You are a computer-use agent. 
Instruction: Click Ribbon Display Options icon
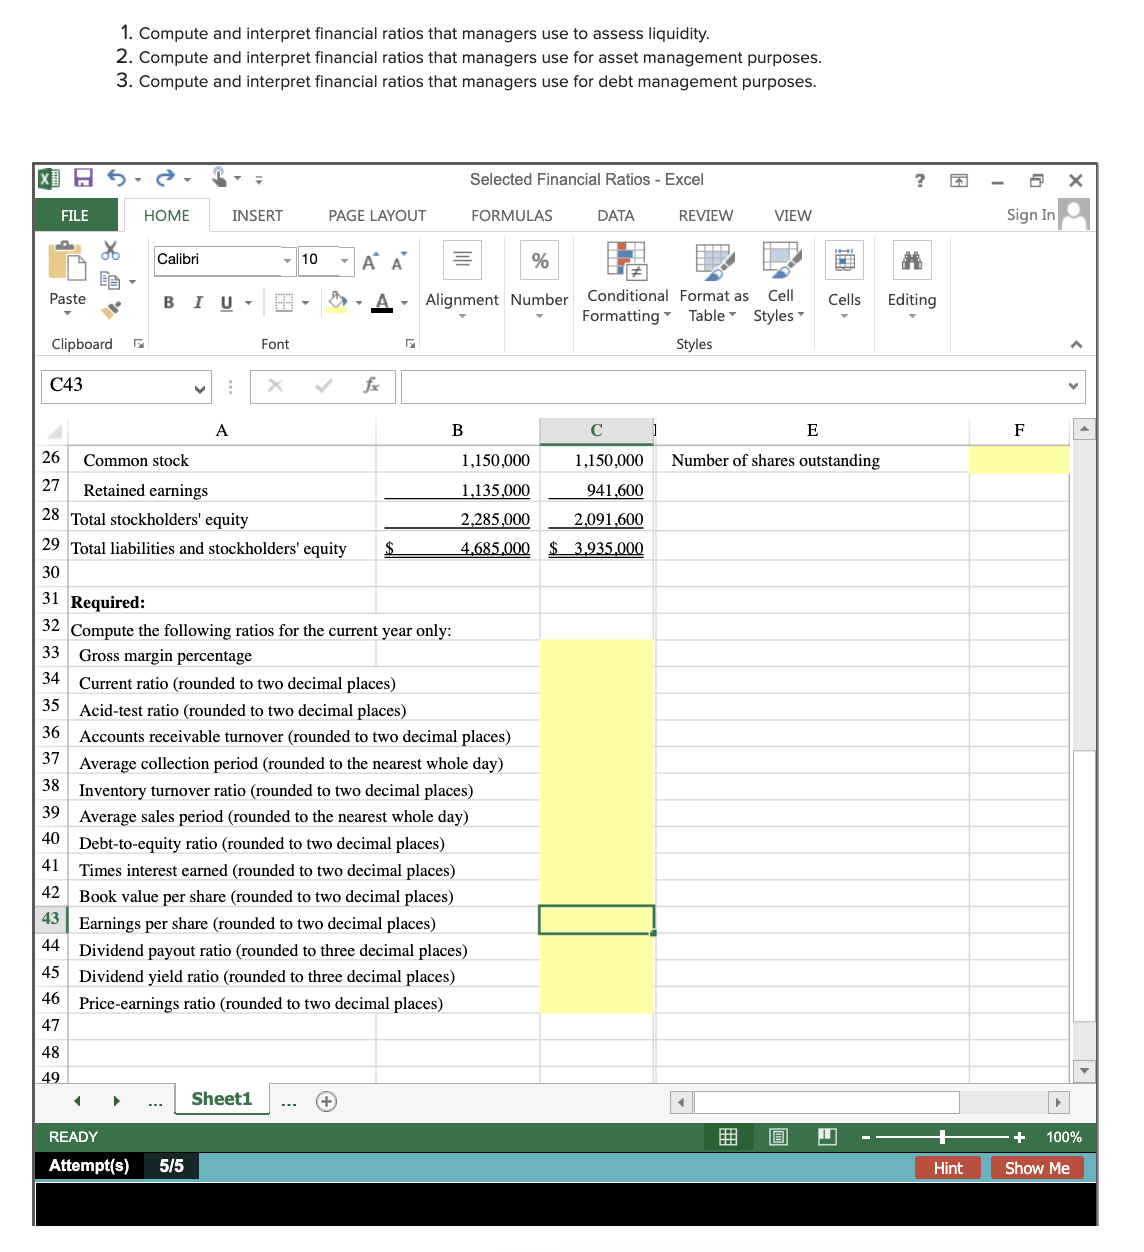point(959,180)
